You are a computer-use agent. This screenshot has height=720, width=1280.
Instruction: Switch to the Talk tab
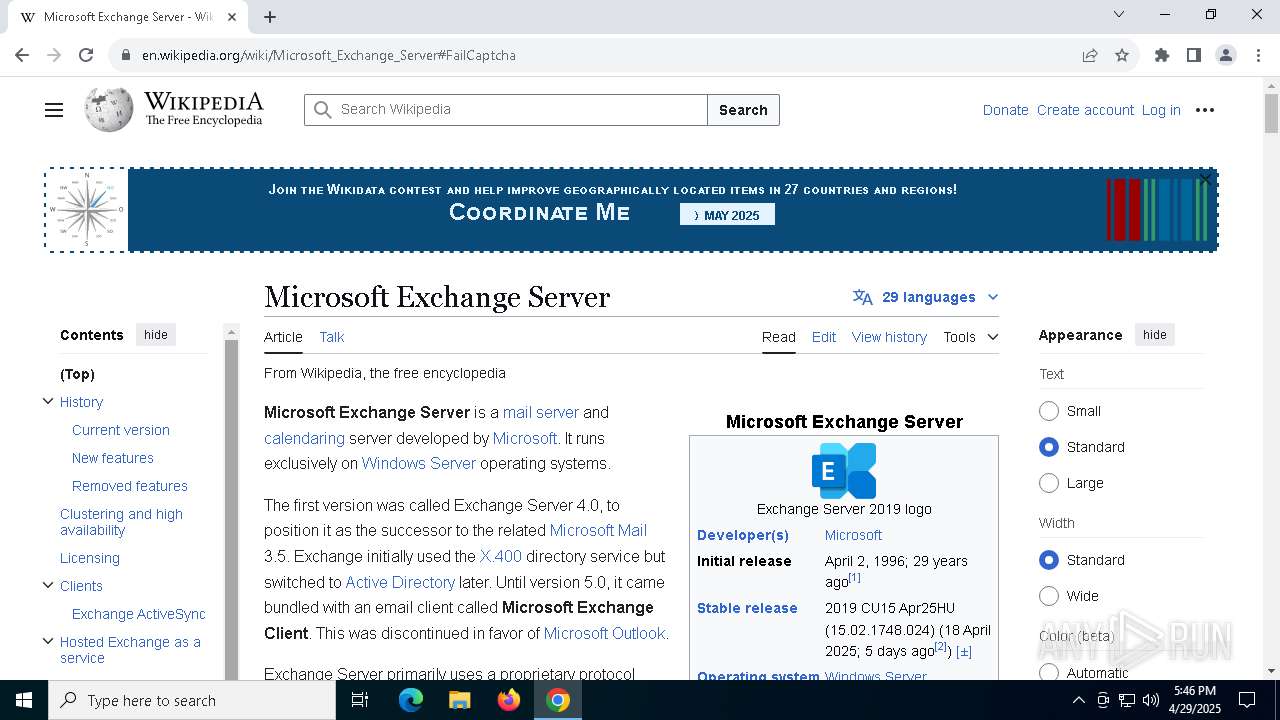click(332, 337)
